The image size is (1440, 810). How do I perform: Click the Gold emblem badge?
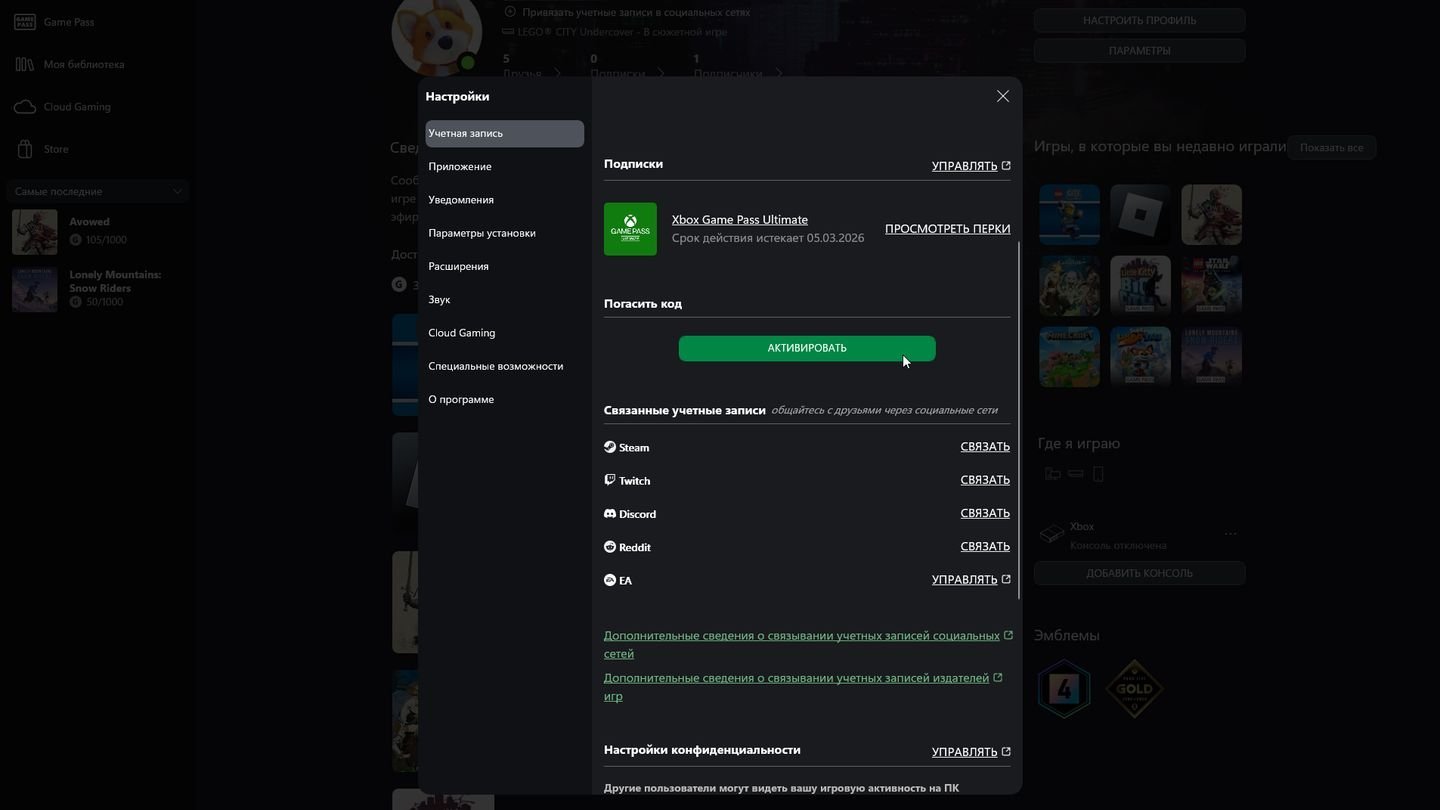click(1134, 688)
